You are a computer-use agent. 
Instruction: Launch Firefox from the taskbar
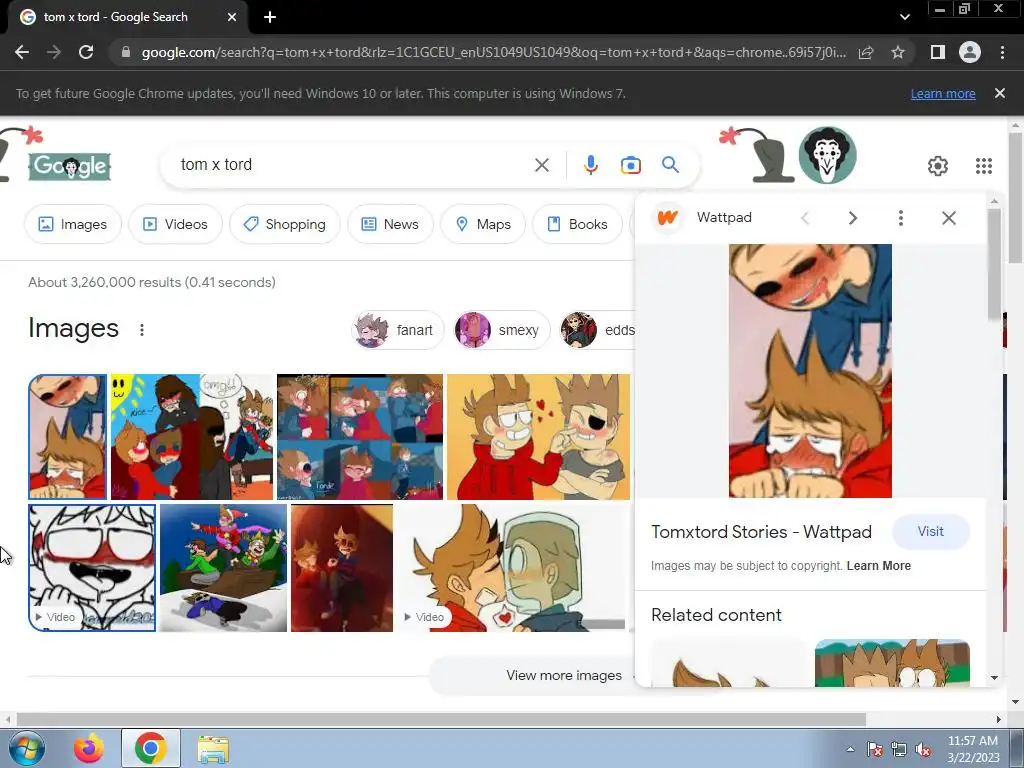[x=89, y=748]
